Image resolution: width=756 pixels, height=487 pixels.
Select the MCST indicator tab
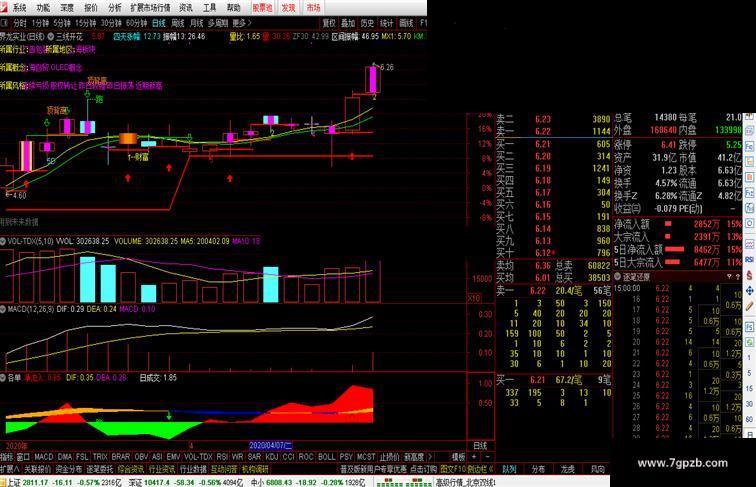(365, 457)
